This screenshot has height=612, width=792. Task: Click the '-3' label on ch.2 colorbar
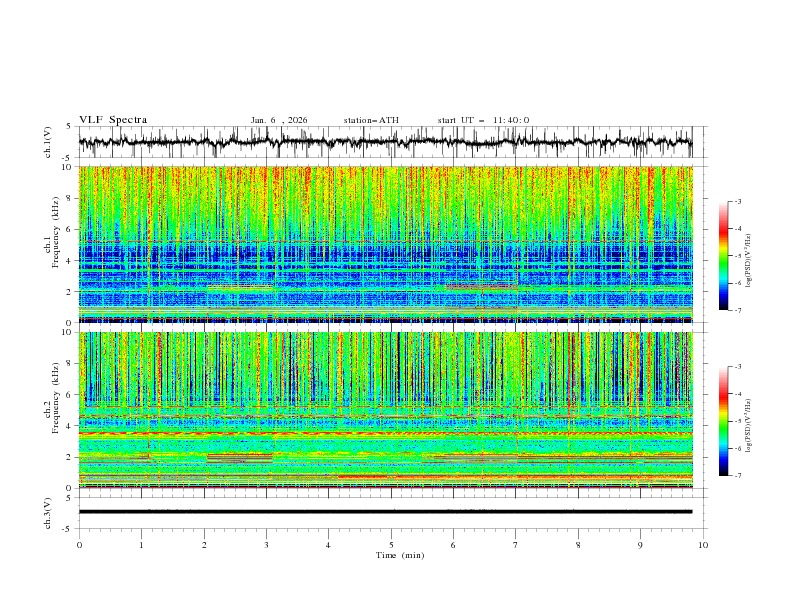point(738,367)
